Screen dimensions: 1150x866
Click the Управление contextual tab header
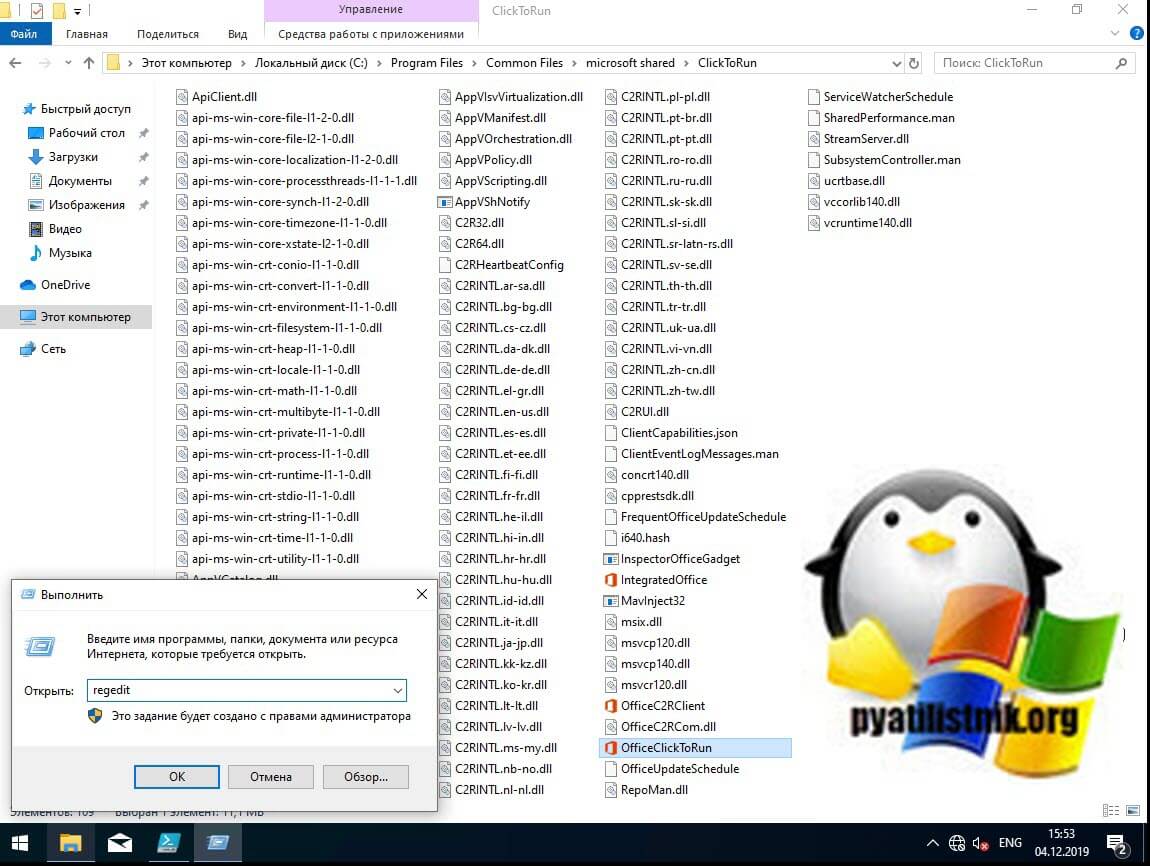pyautogui.click(x=370, y=10)
